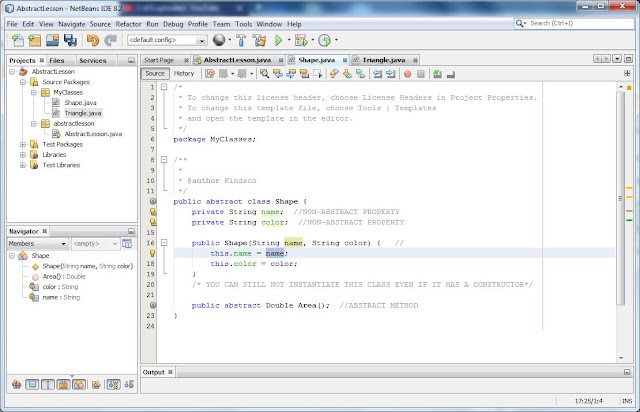Expand the Test Libraries node

click(x=23, y=165)
